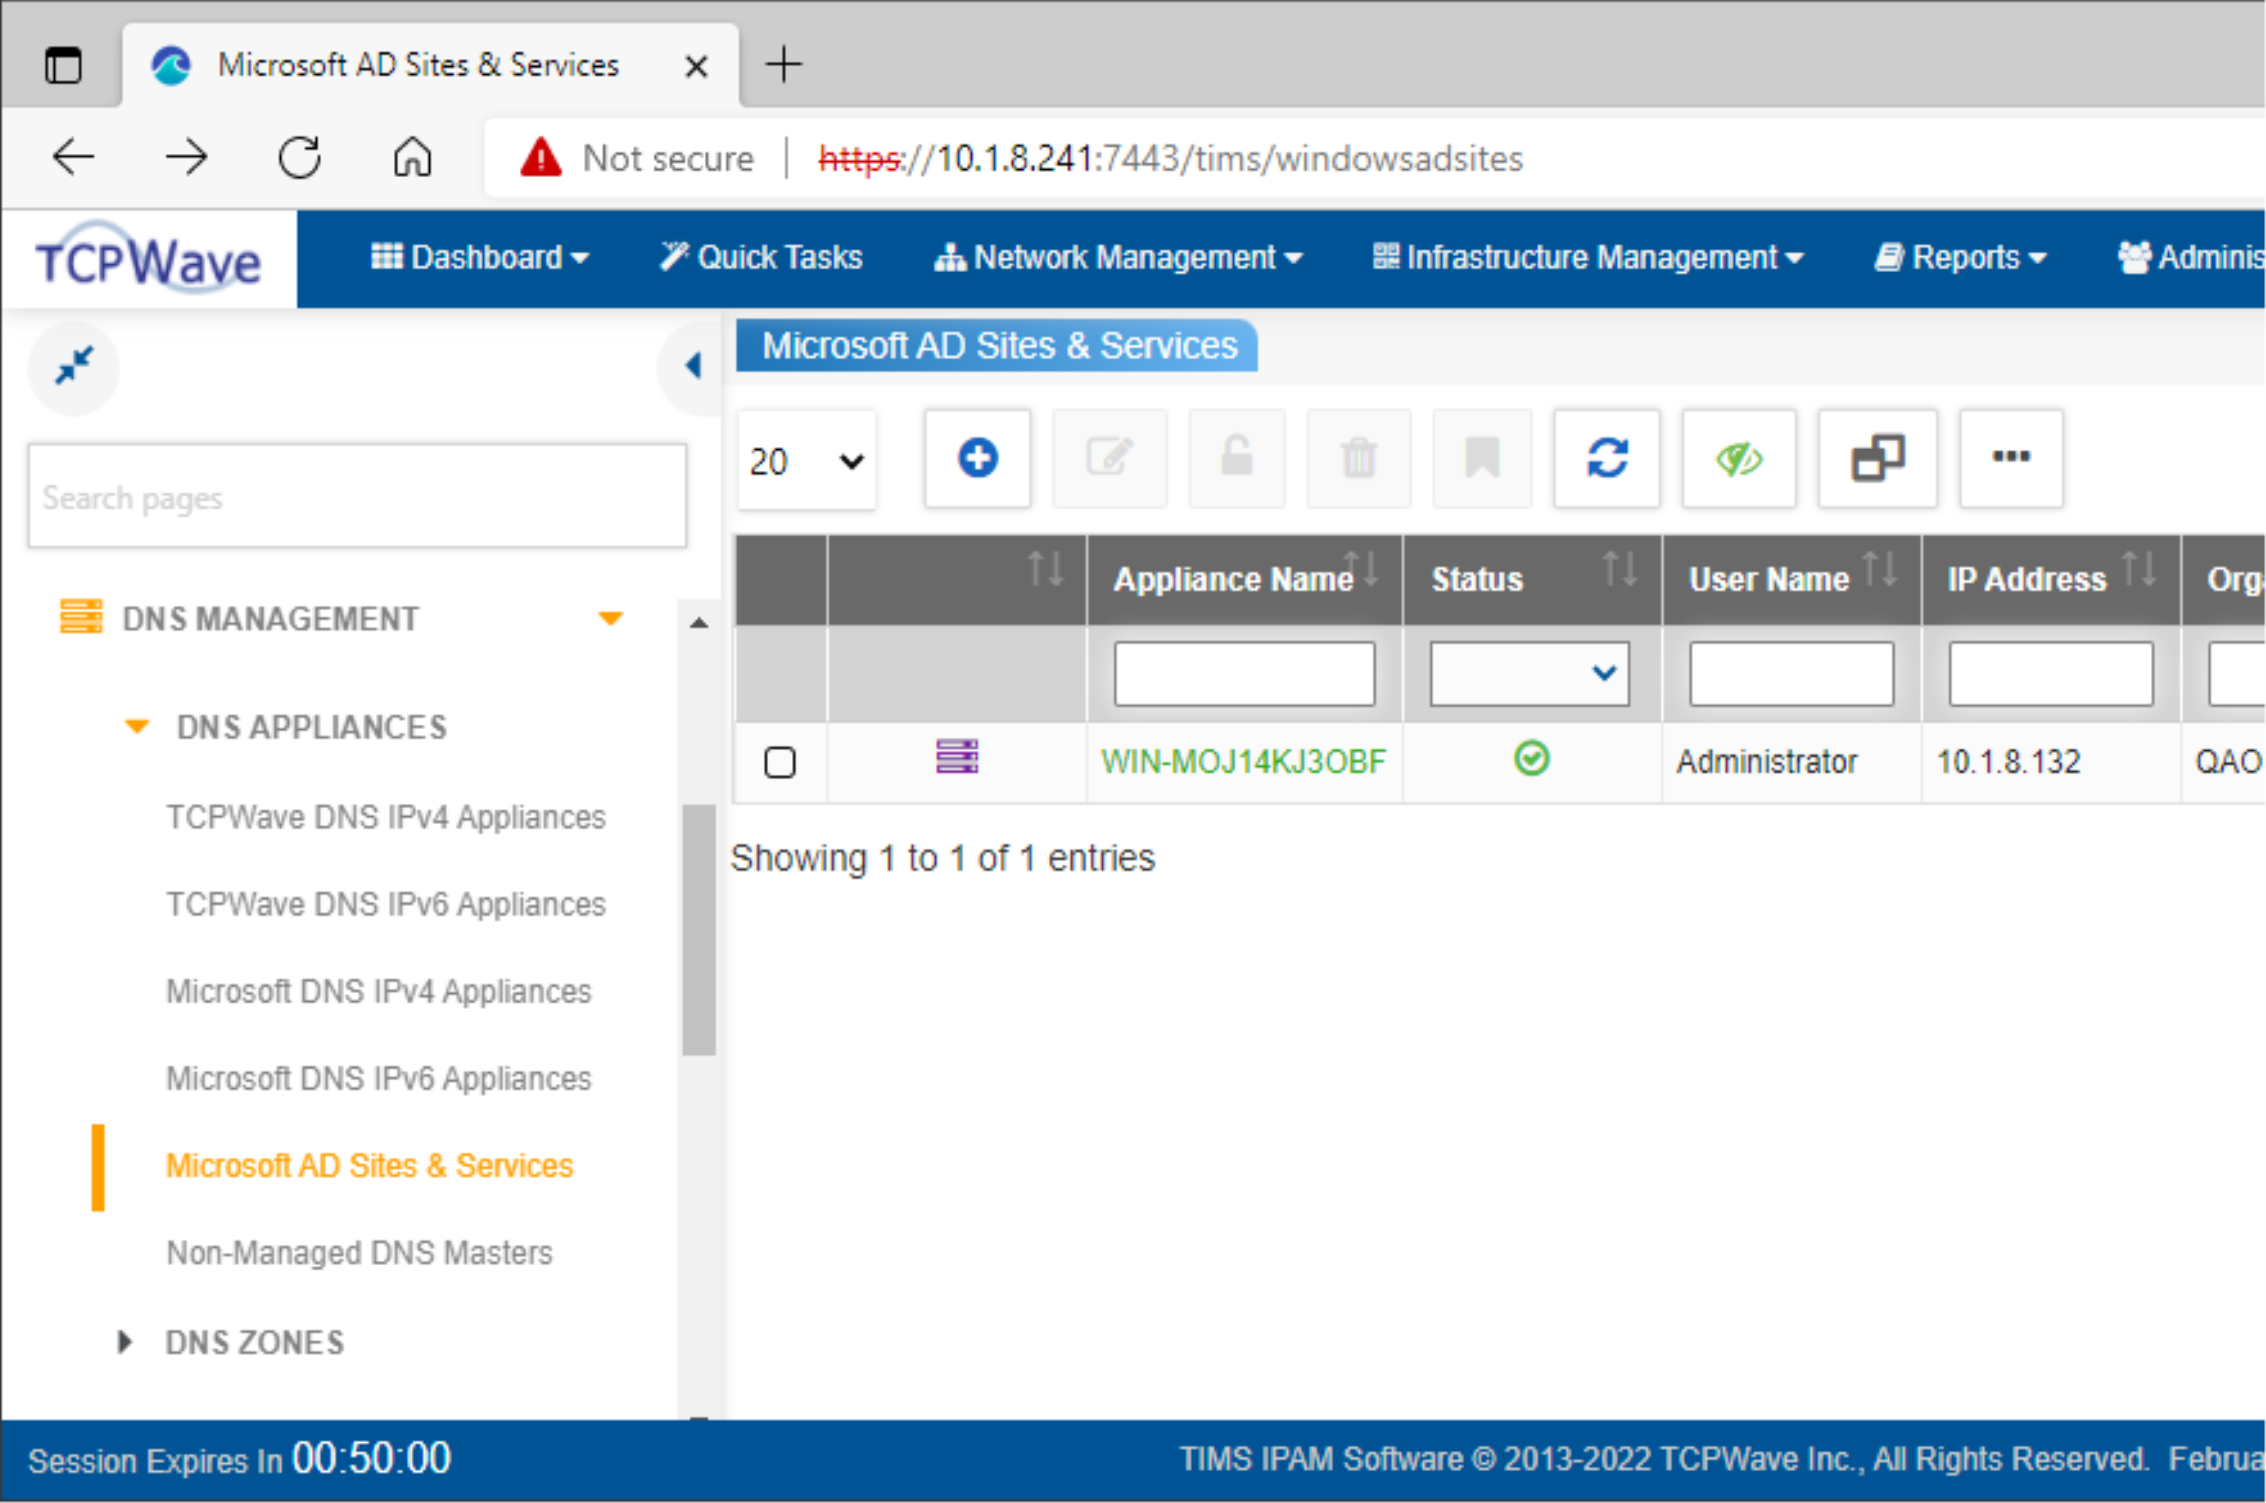Viewport: 2266px width, 1503px height.
Task: Click the overlapping windows toolbar icon
Action: tap(1877, 459)
